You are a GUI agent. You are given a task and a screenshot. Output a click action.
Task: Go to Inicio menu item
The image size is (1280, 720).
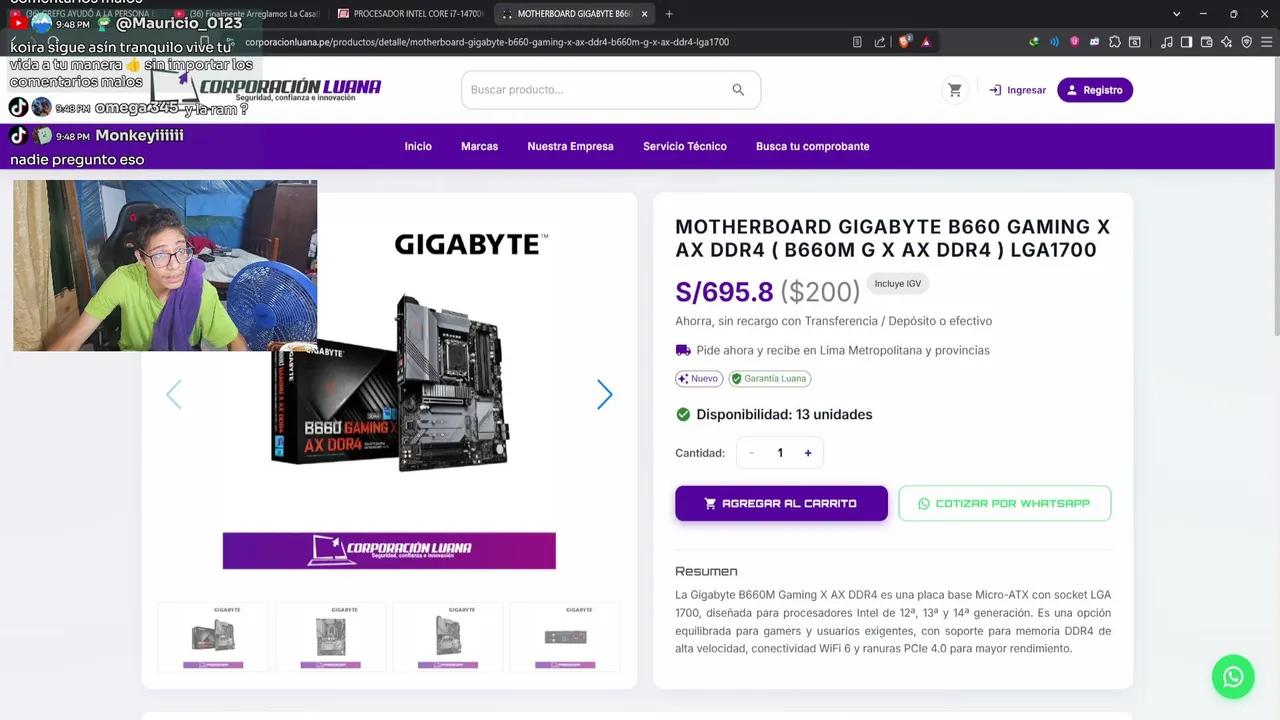click(x=418, y=146)
